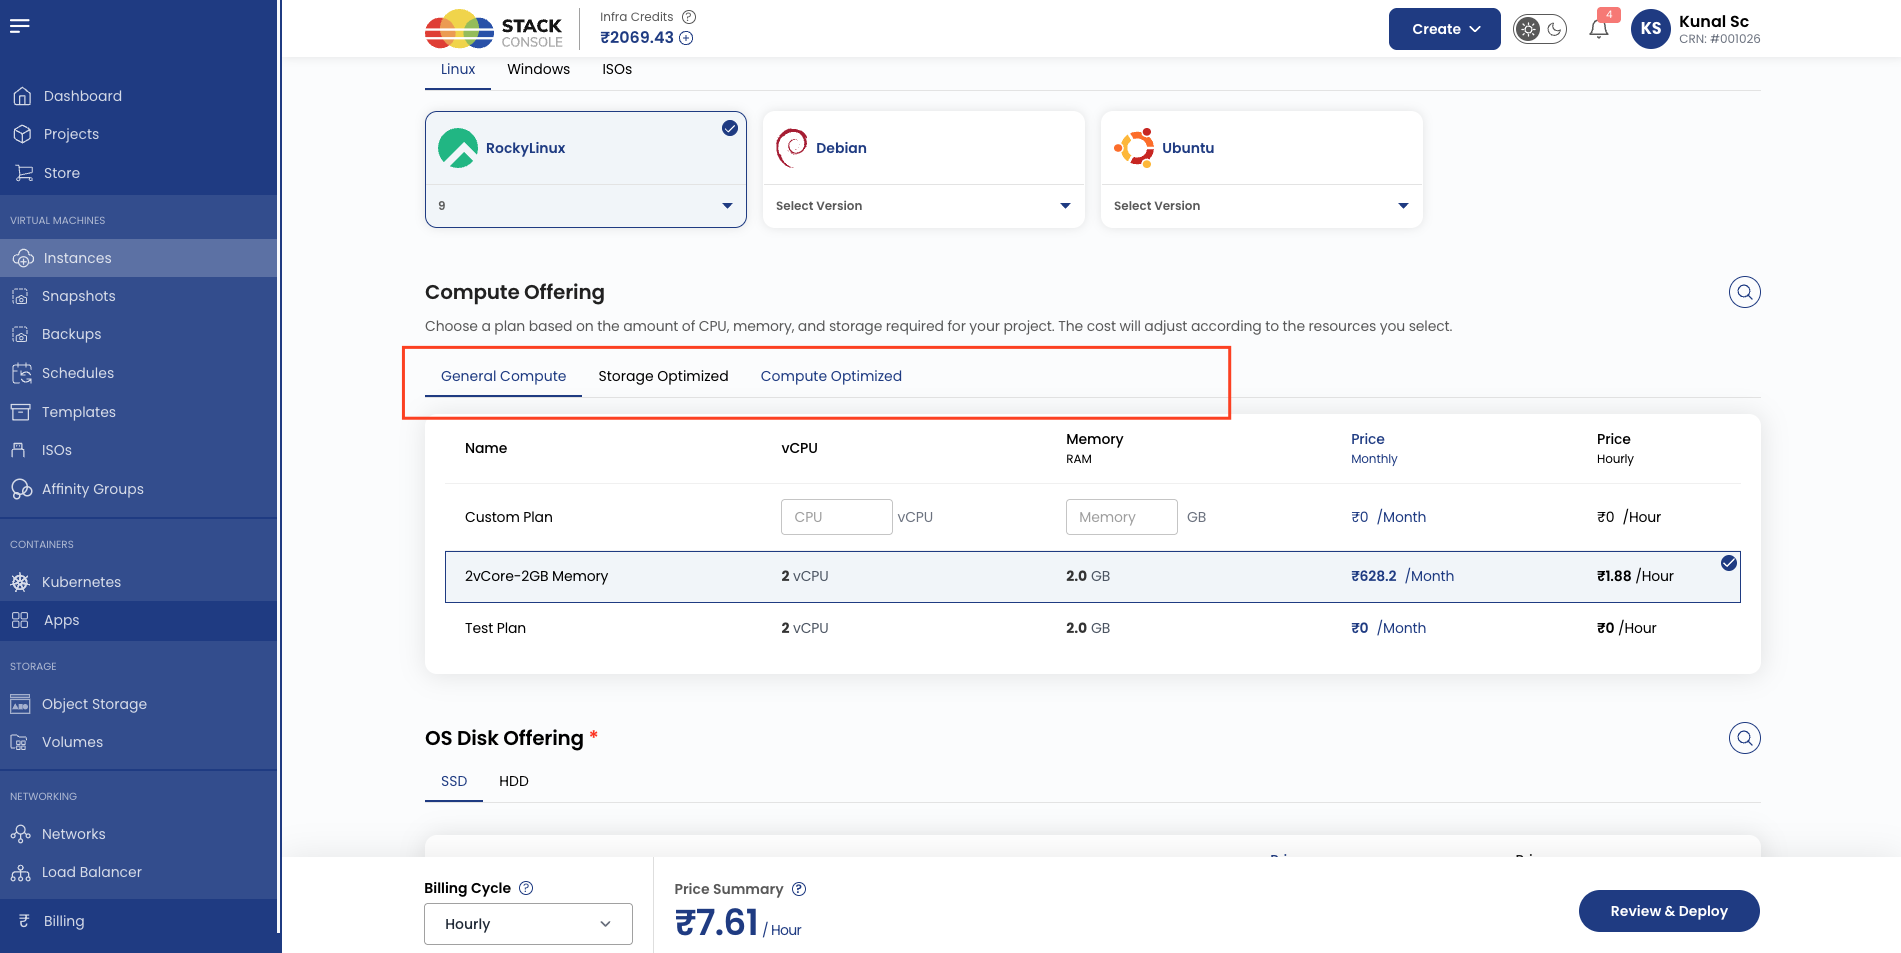1901x953 pixels.
Task: Open Debian Select Version dropdown
Action: [924, 206]
